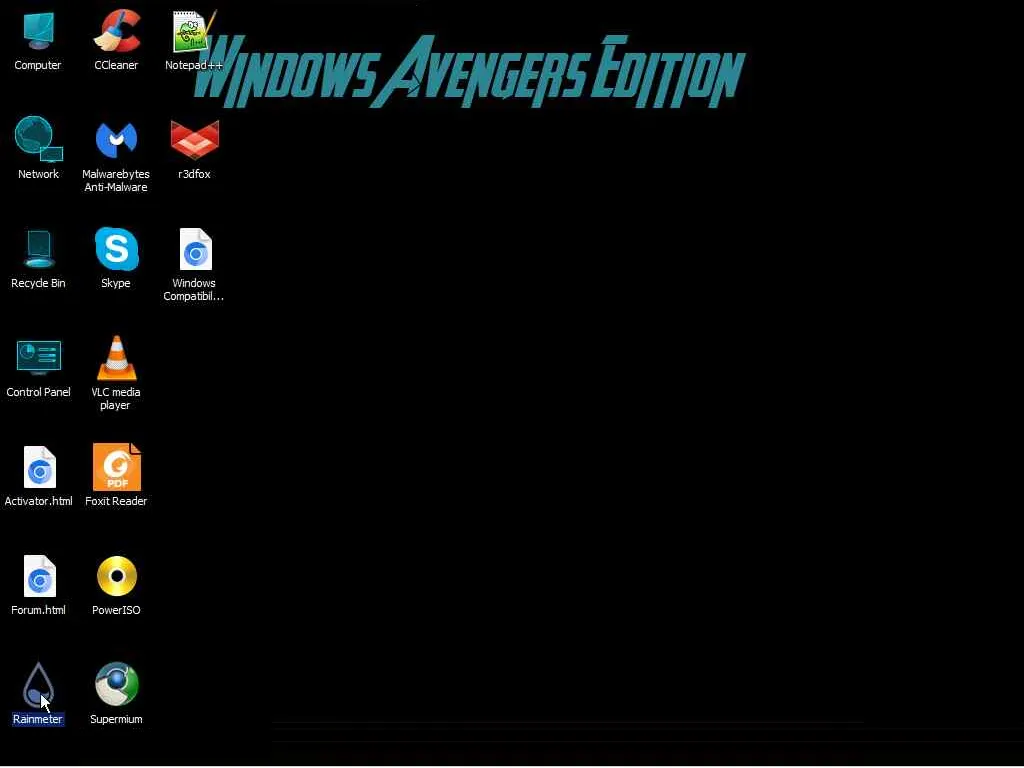Click the "Forum.html" label text
This screenshot has width=1024, height=768.
[39, 610]
